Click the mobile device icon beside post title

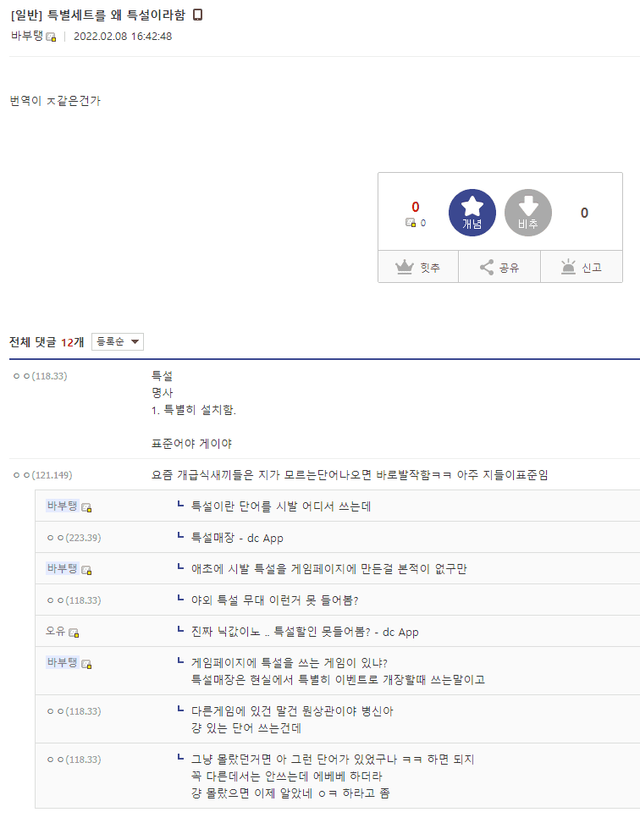pos(197,15)
